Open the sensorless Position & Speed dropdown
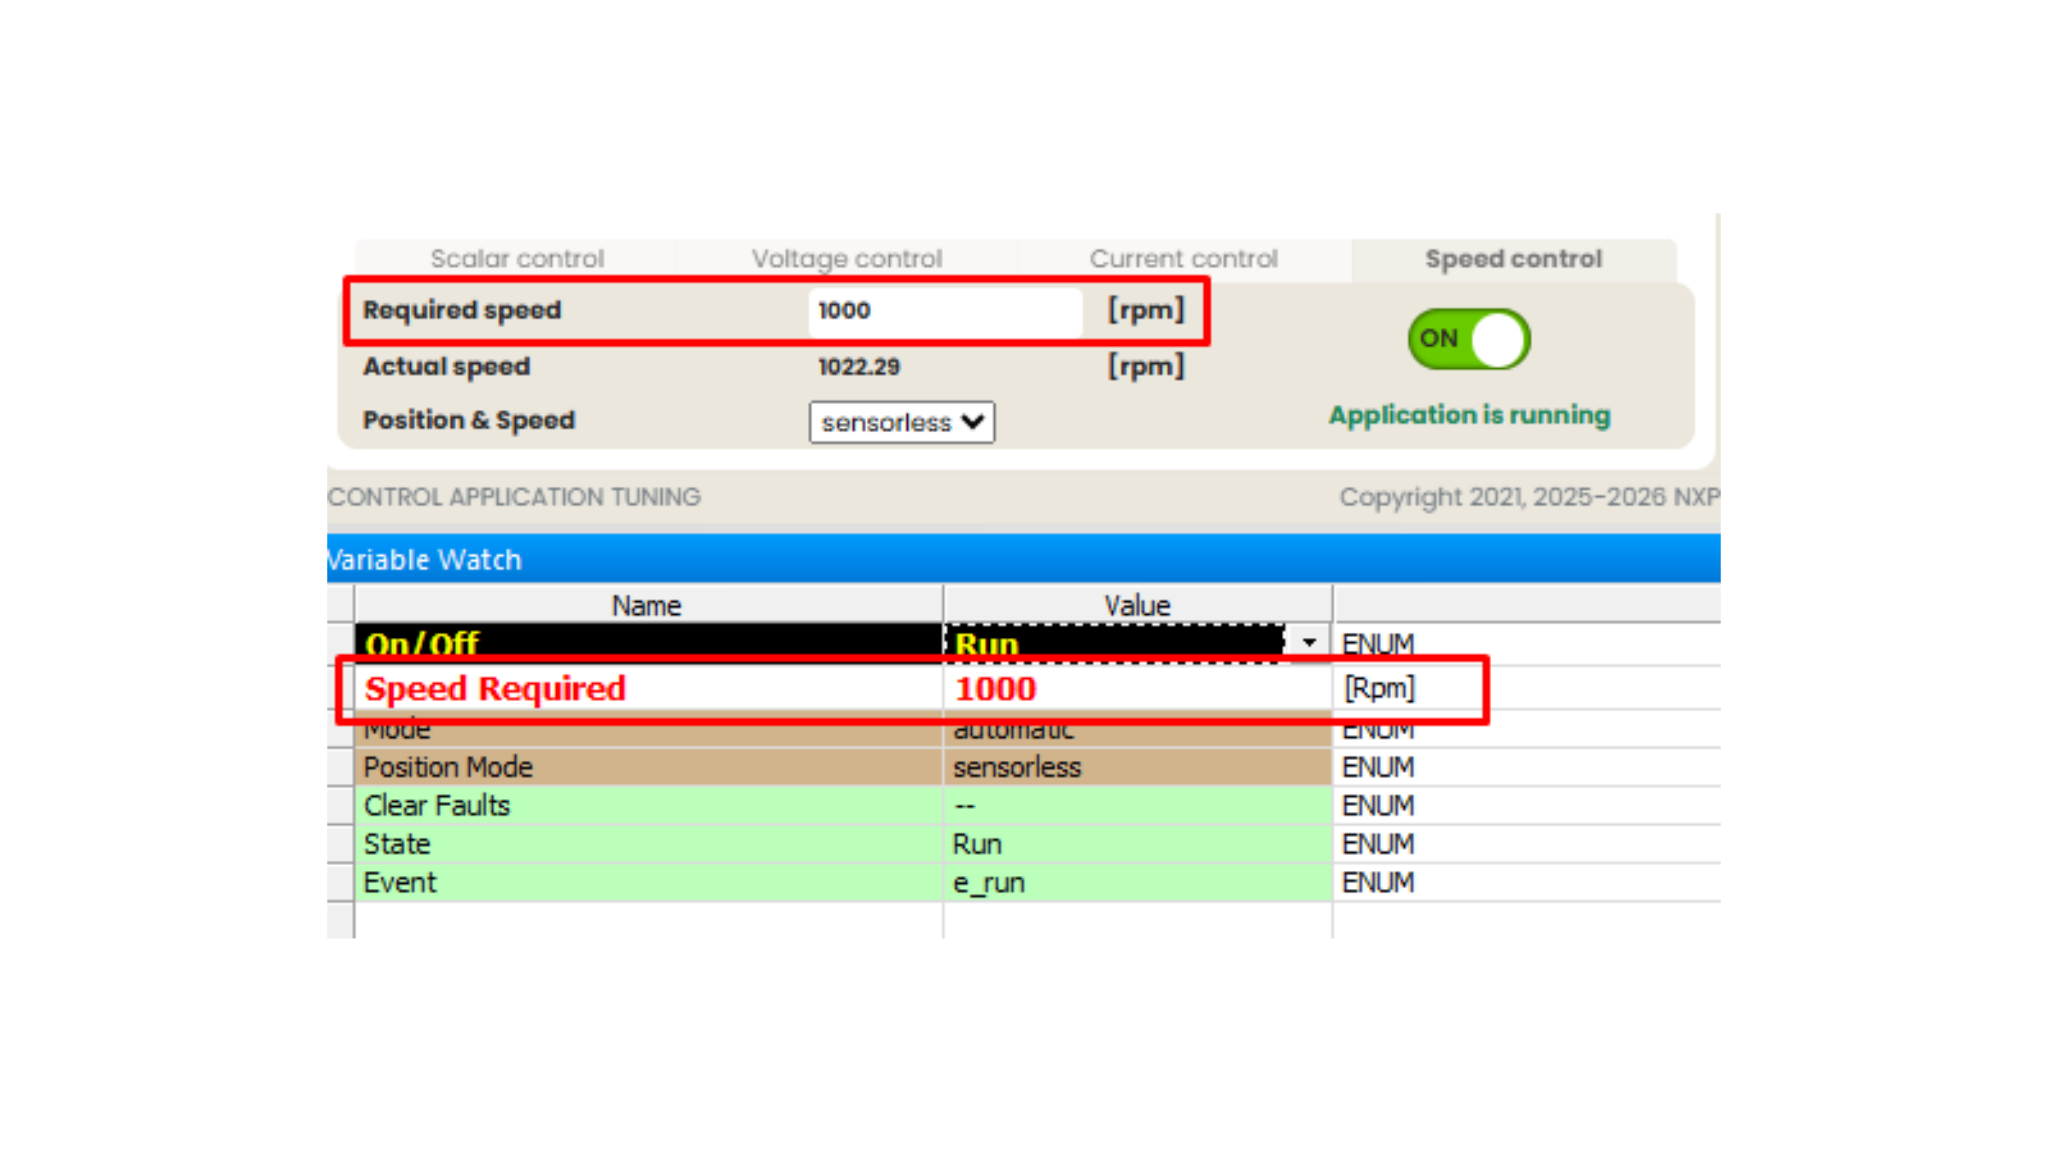The height and width of the screenshot is (1152, 2048). point(902,422)
